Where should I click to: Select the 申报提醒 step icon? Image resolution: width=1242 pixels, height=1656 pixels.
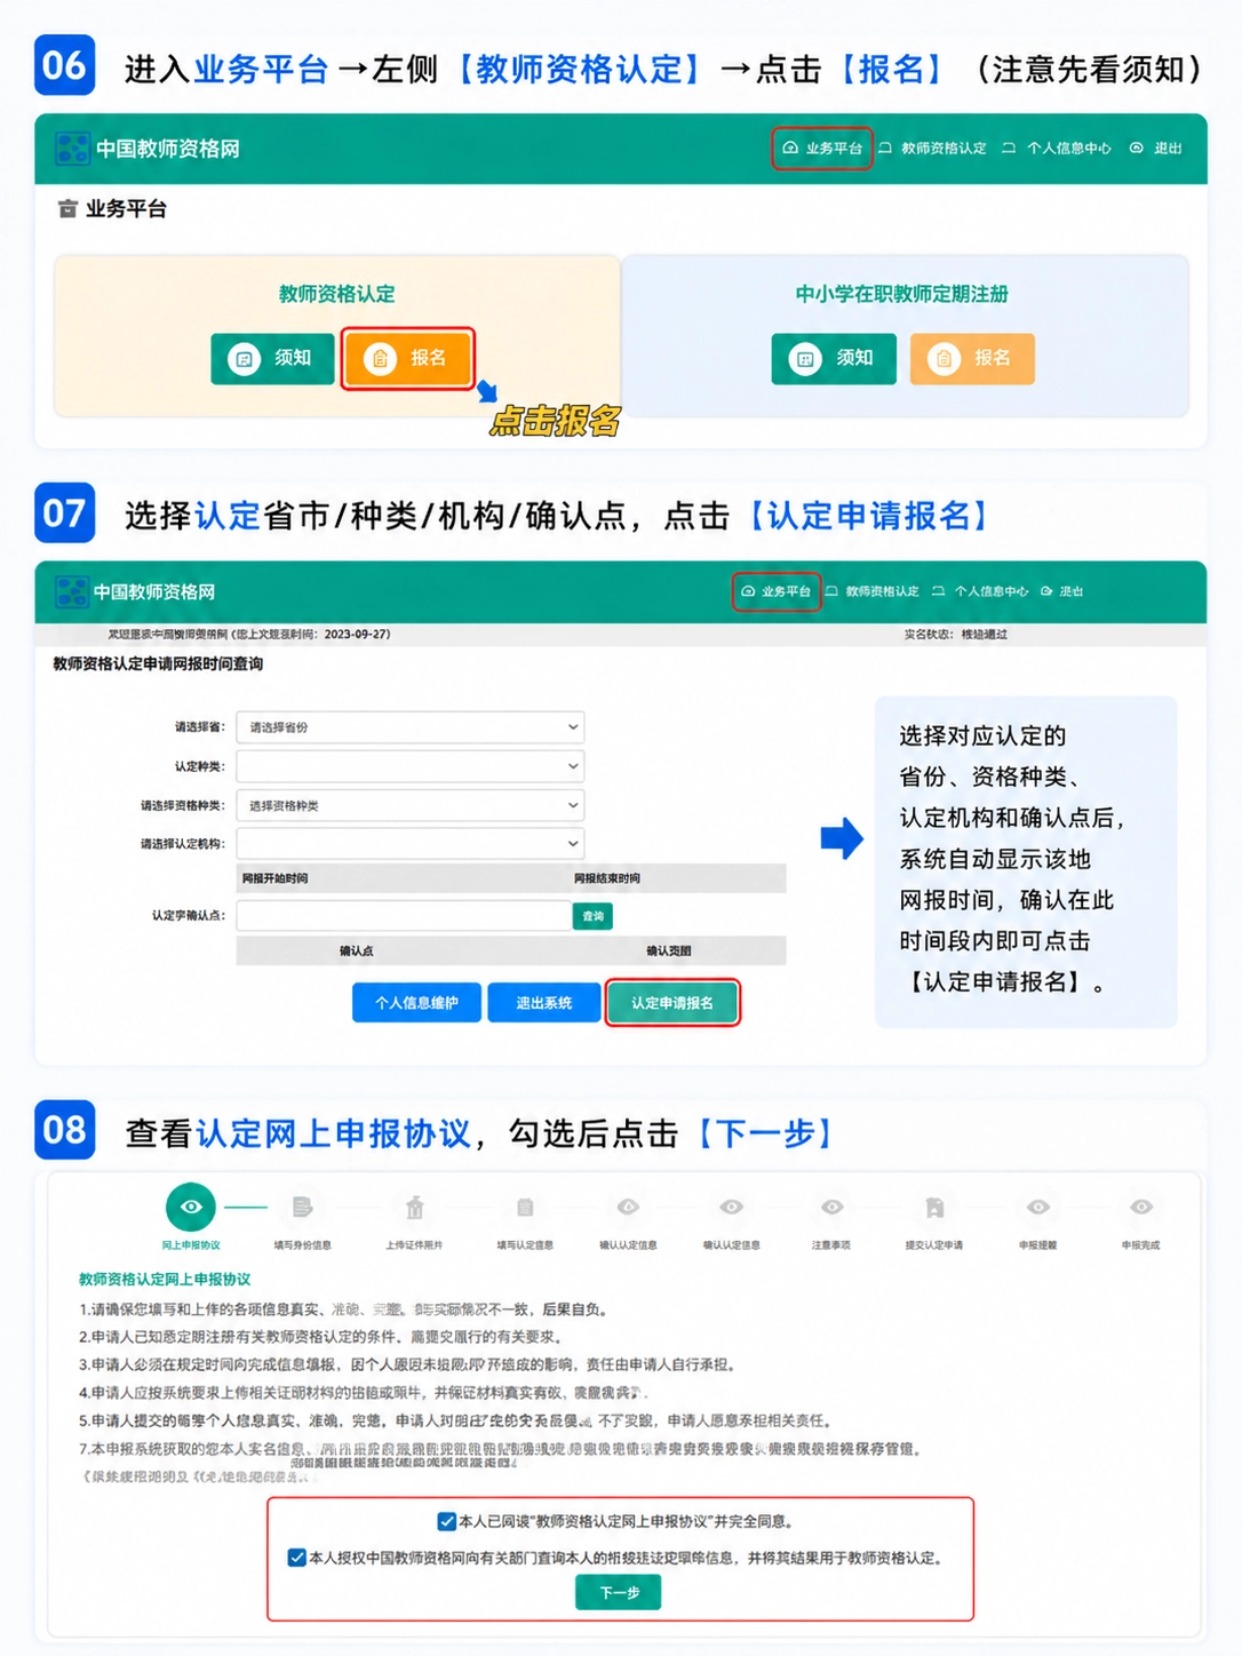[x=1038, y=1207]
